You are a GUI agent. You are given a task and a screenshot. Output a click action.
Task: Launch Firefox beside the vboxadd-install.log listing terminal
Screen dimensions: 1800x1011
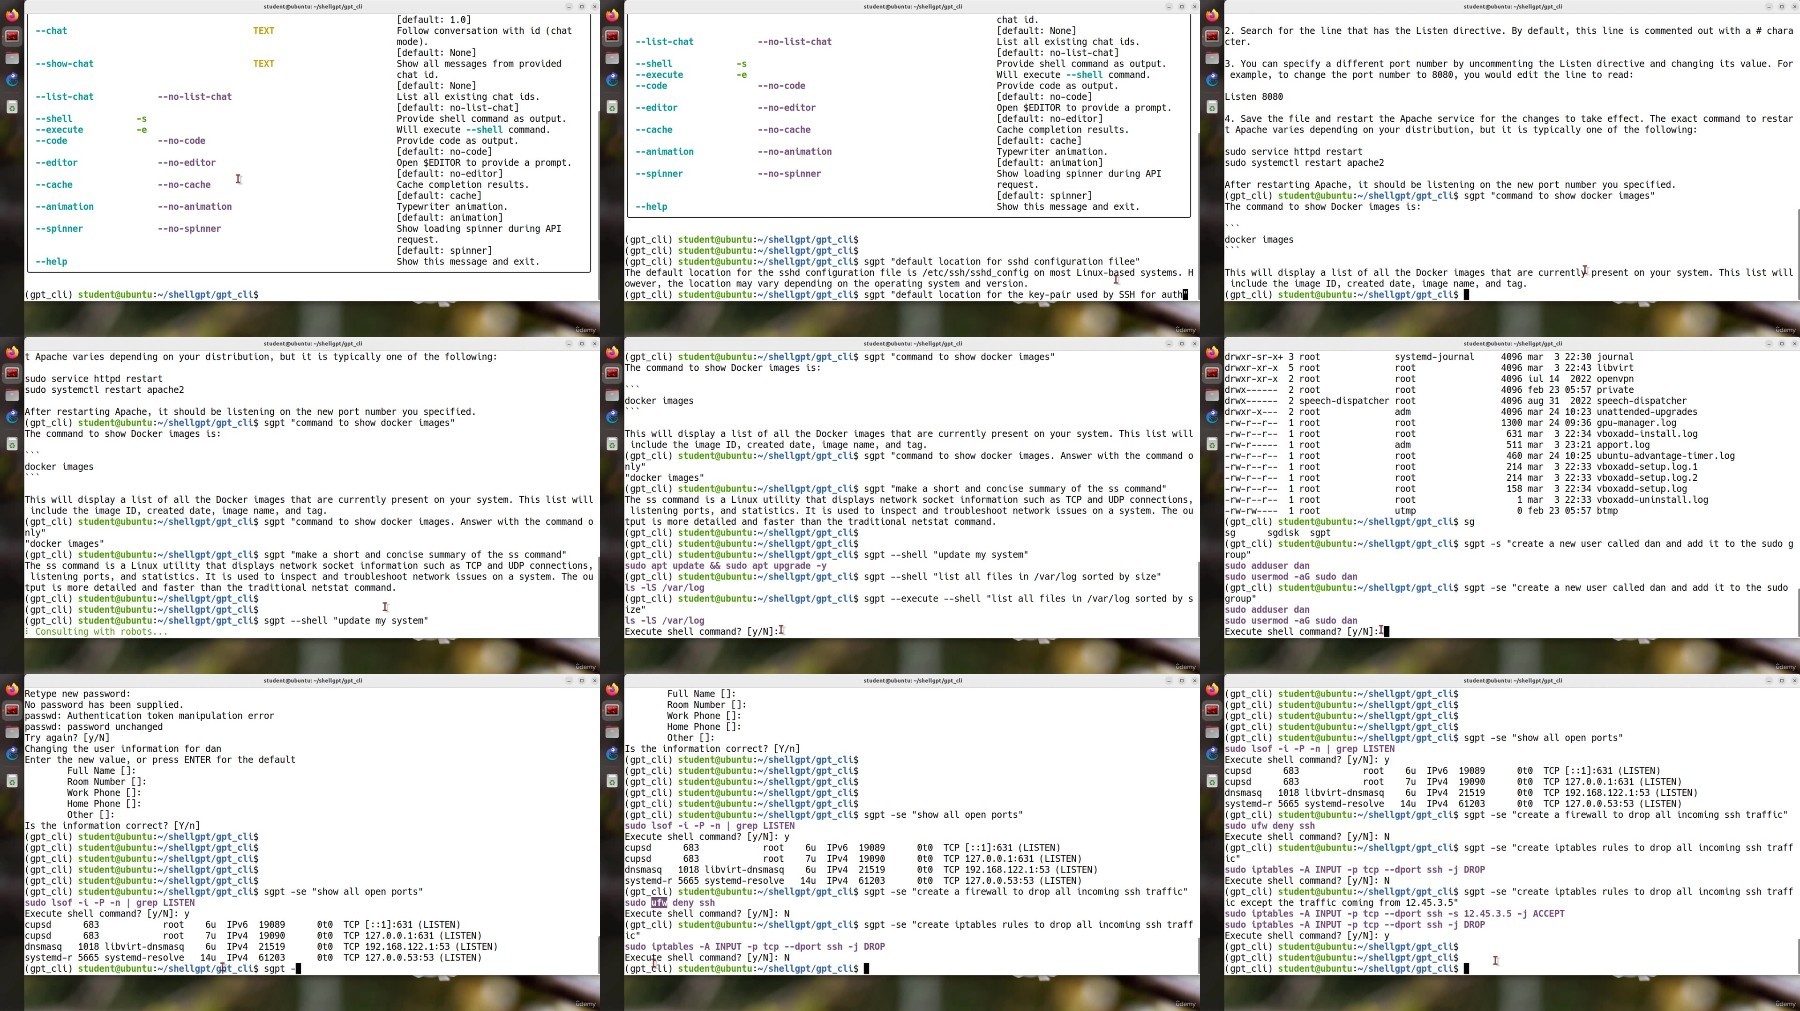(1212, 352)
